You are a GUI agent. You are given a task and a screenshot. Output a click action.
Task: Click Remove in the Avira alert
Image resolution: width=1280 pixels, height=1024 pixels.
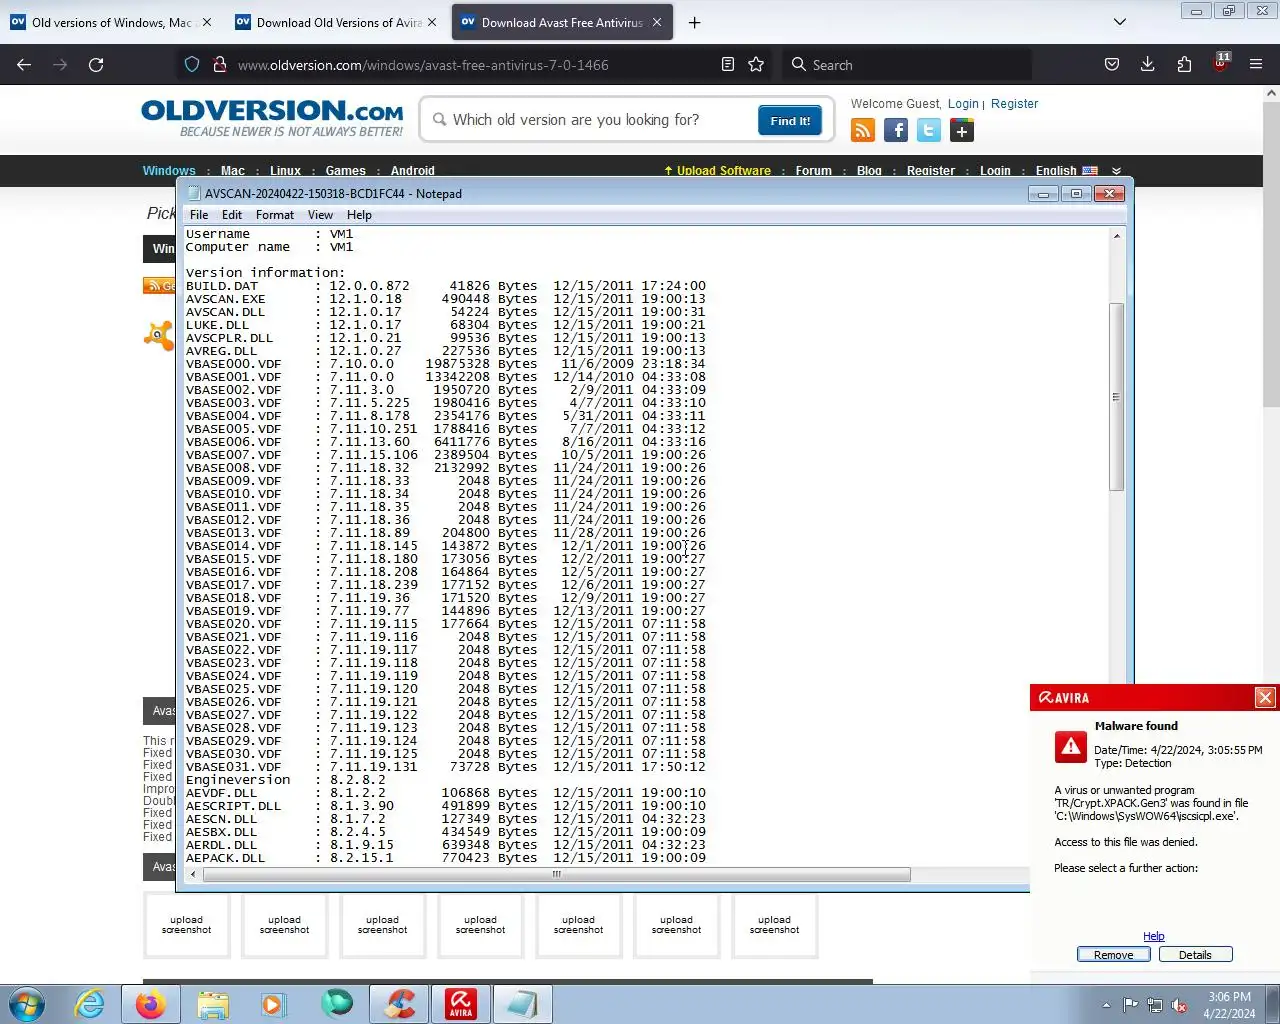1113,955
